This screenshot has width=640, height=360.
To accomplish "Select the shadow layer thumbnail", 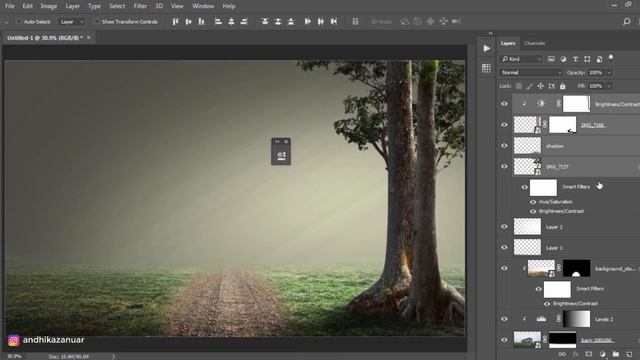I will click(x=527, y=146).
